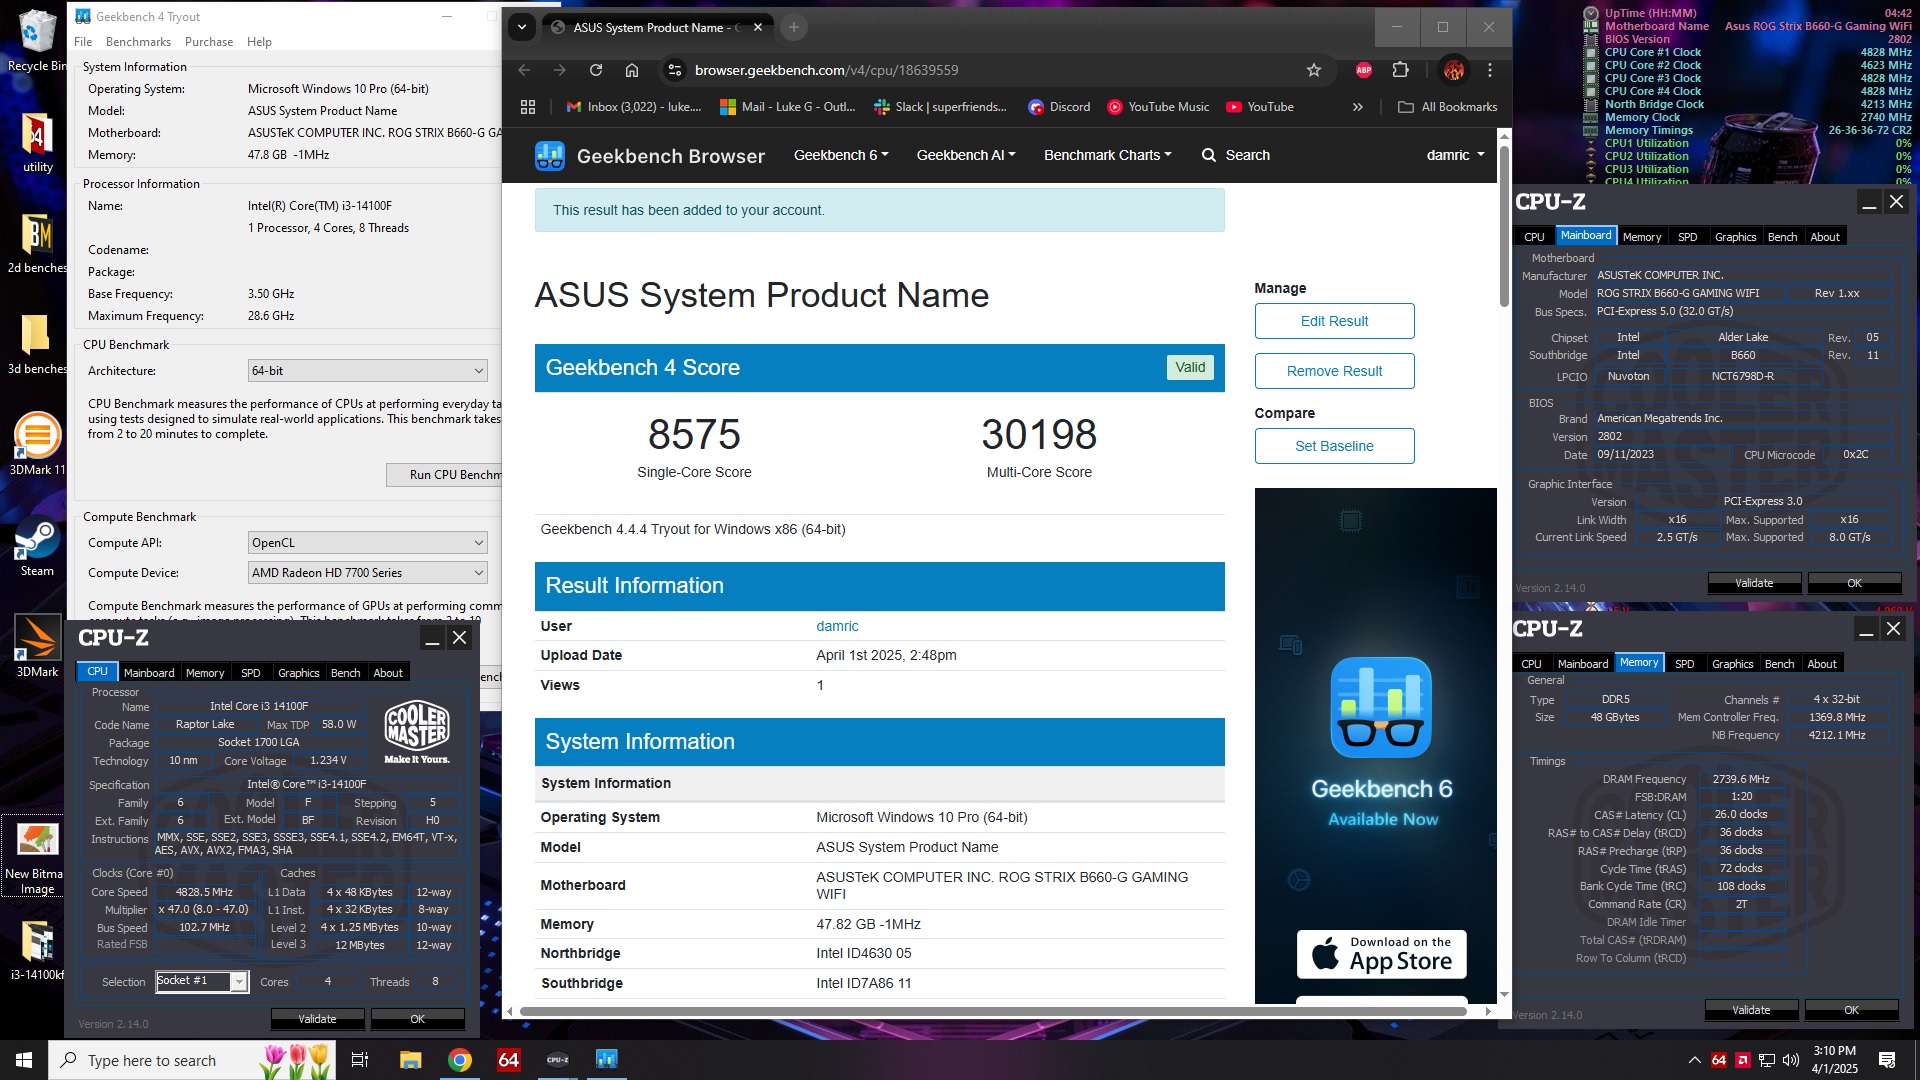Viewport: 1920px width, 1080px height.
Task: Open Gmail Inbox bookmark
Action: point(634,107)
